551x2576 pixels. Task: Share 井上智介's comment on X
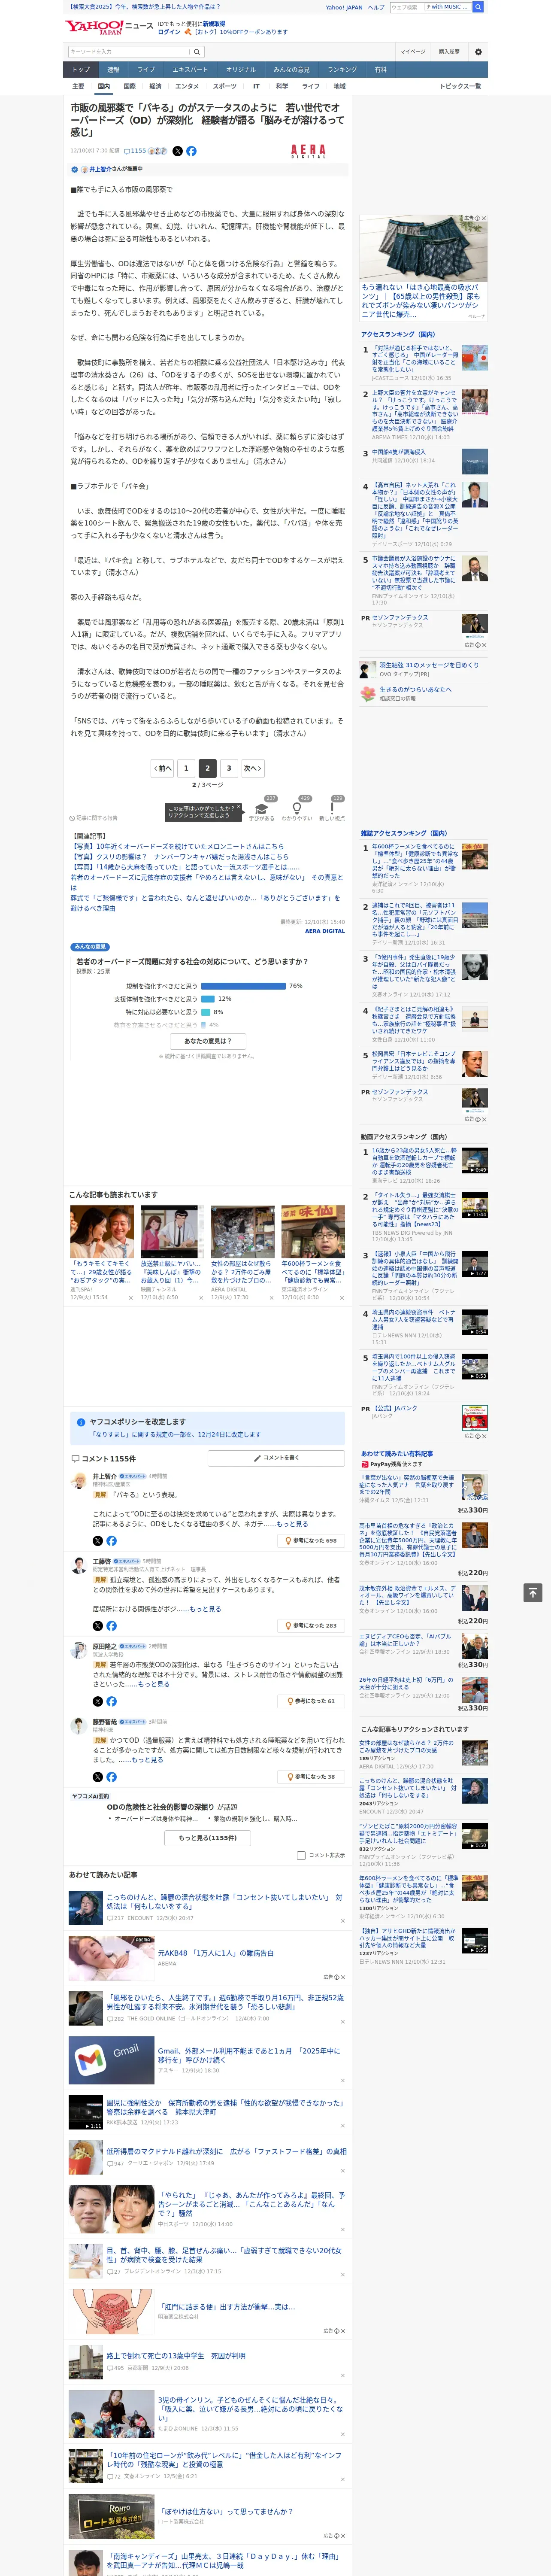pos(98,1541)
